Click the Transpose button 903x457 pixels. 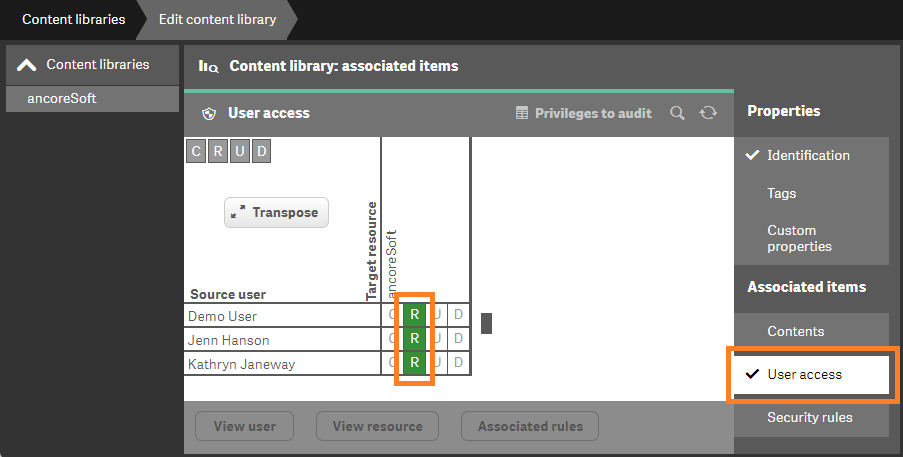[276, 212]
